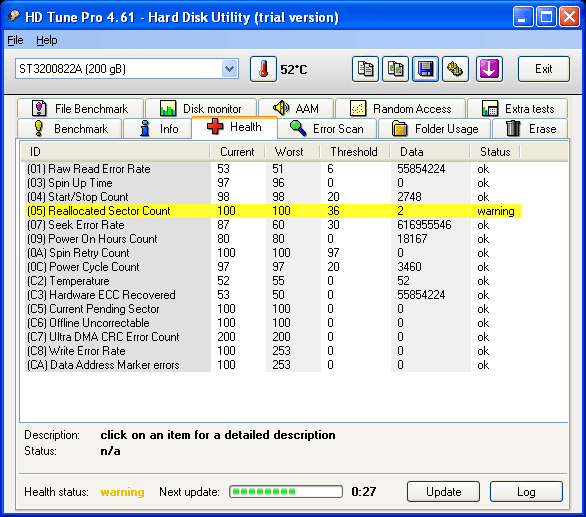
Task: Click the 52°C temperature reading
Action: coord(294,70)
